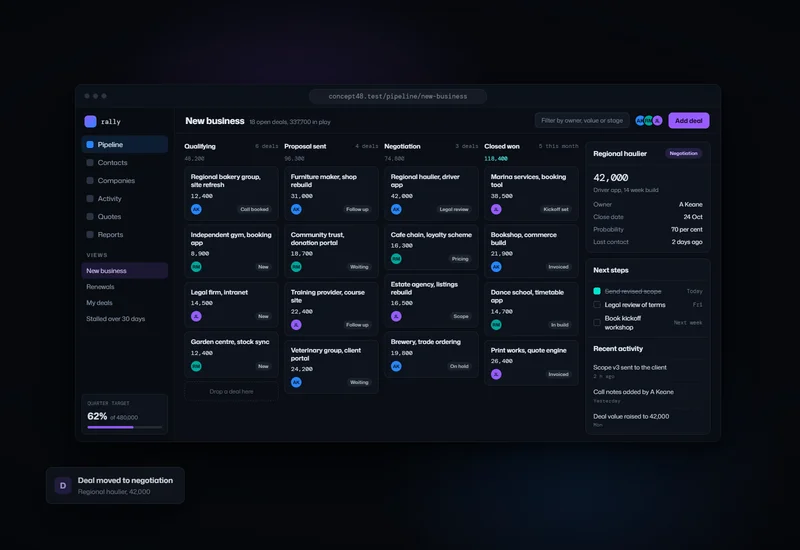Click the JL avatar on Legal firm intranet card
The height and width of the screenshot is (550, 800).
click(196, 316)
